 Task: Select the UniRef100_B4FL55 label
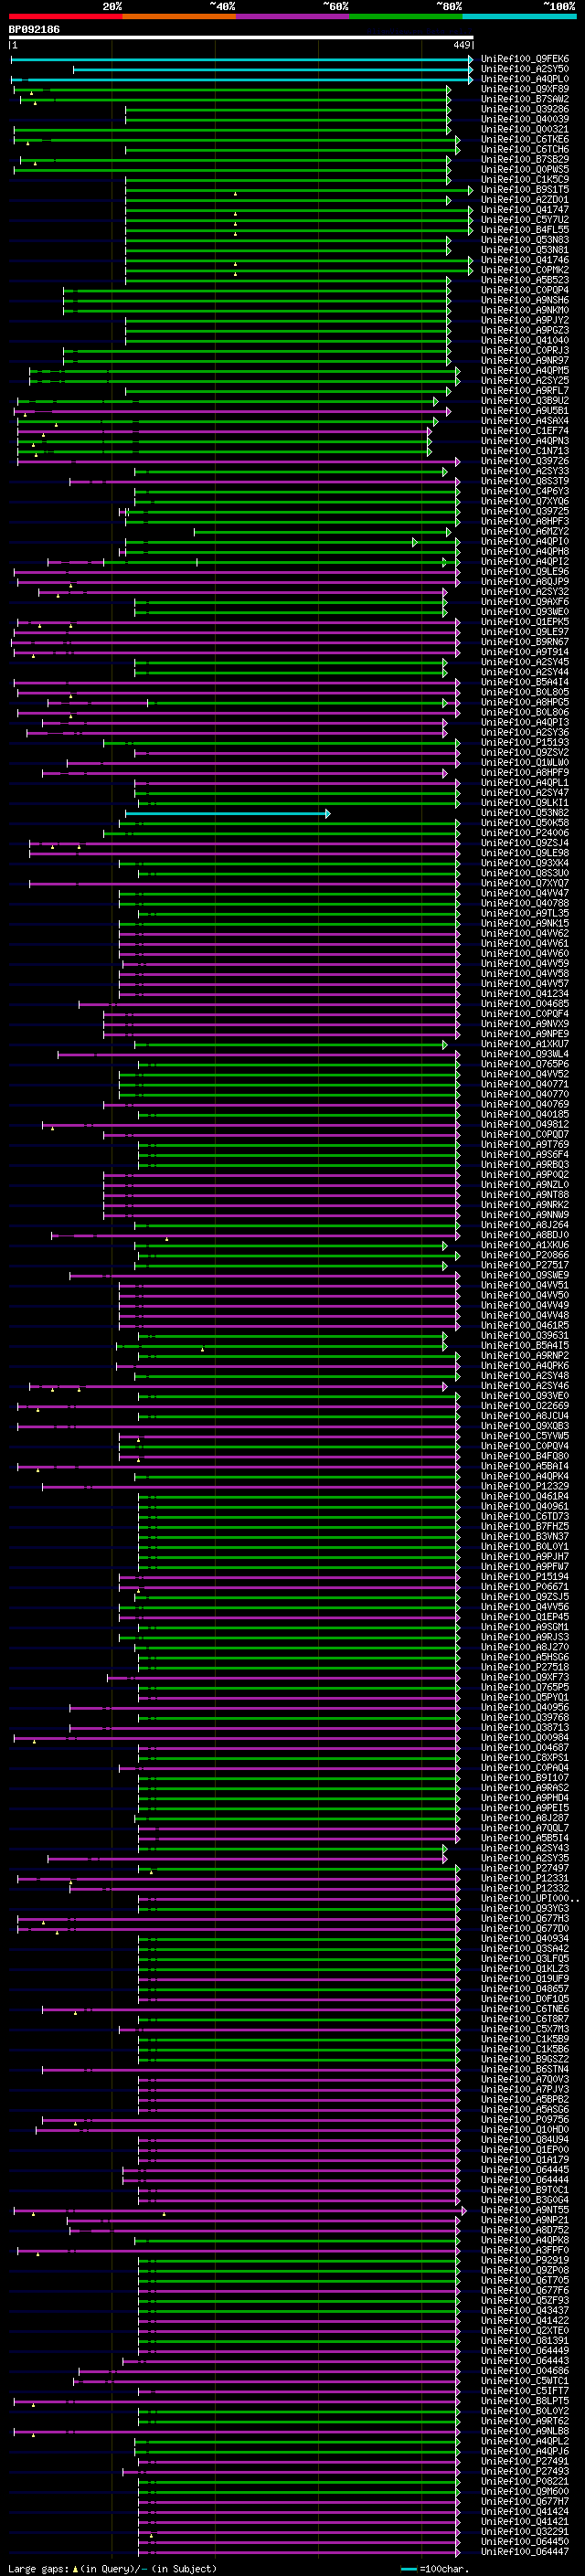524,230
